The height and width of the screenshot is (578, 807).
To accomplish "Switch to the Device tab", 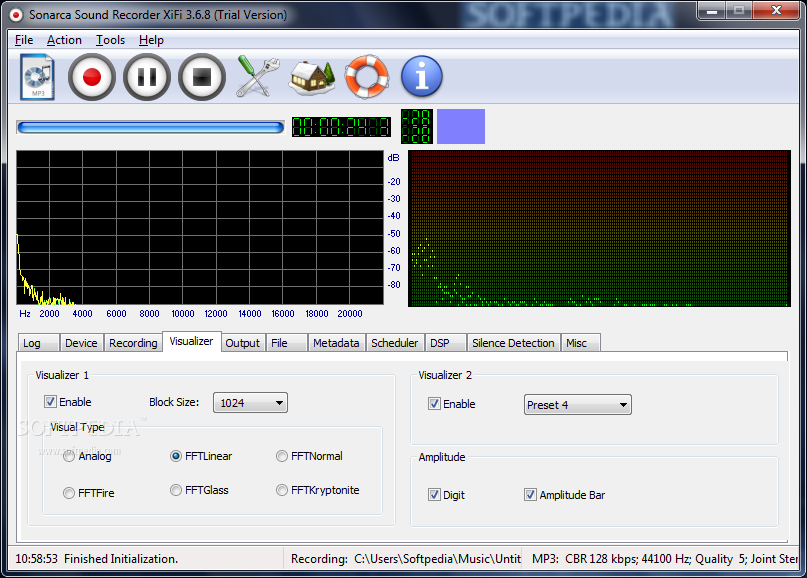I will [81, 343].
